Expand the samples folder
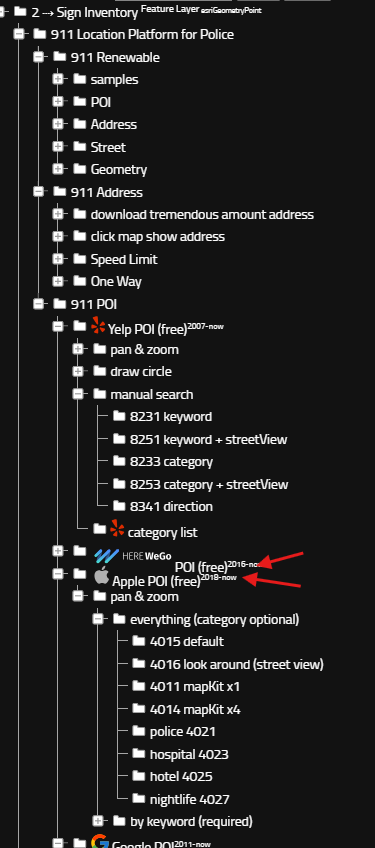This screenshot has height=848, width=375. (x=58, y=80)
